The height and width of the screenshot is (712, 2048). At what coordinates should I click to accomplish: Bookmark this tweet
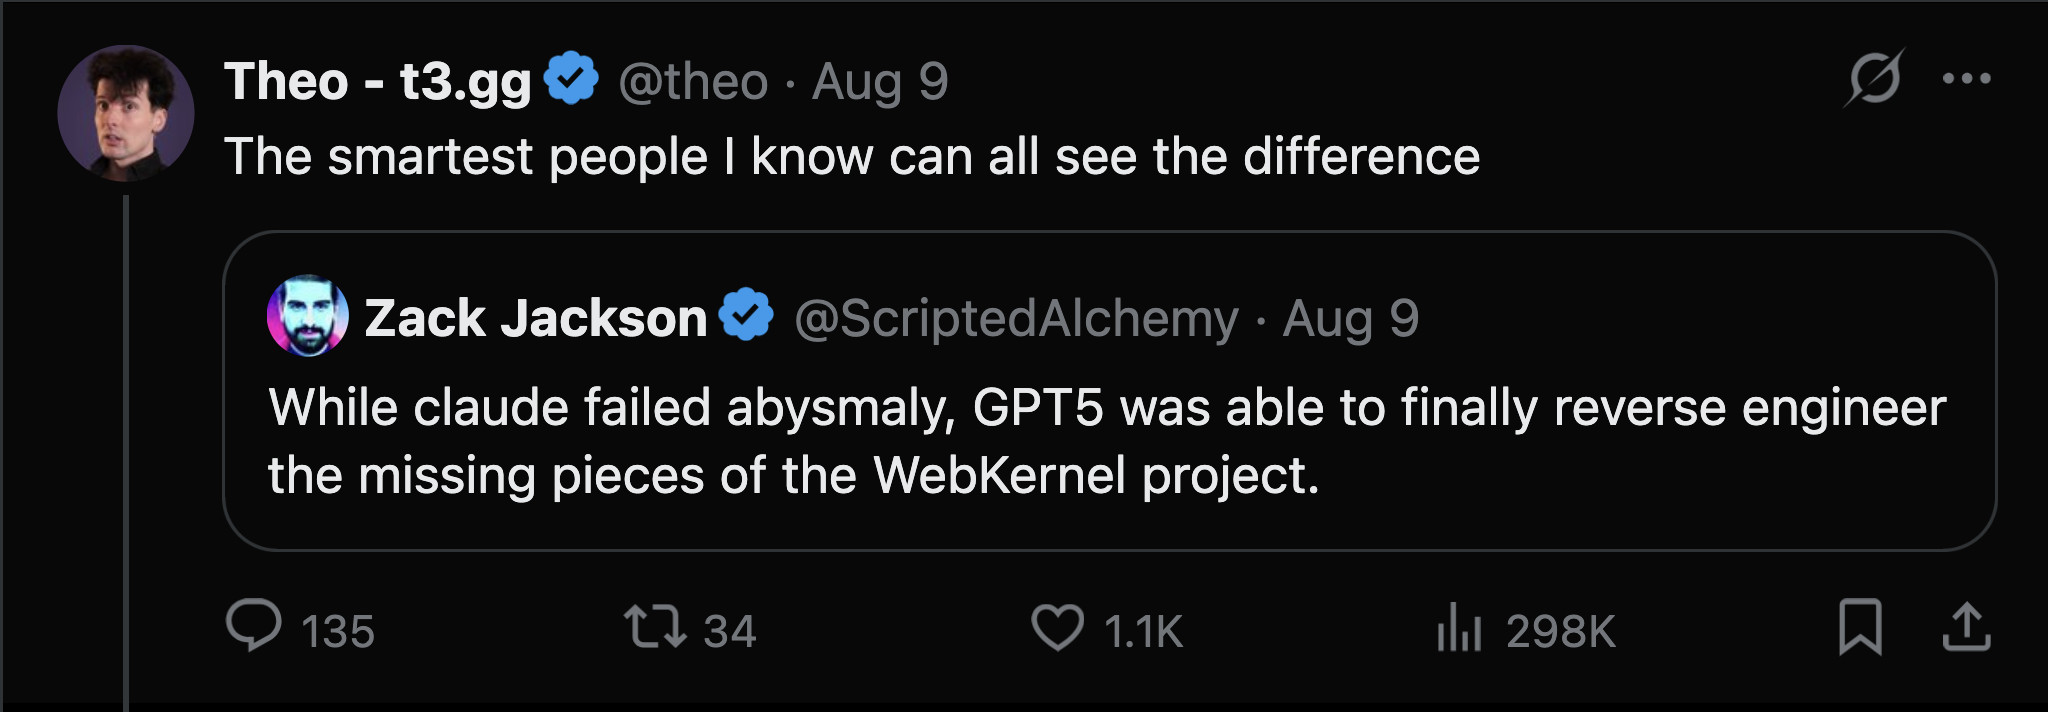(1860, 628)
